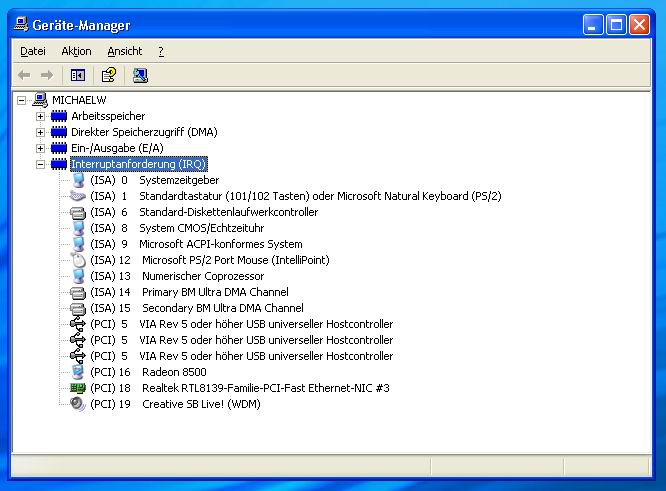Click the Diskettenlaufwerkcontroller icon
Image resolution: width=666 pixels, height=491 pixels.
(x=78, y=212)
